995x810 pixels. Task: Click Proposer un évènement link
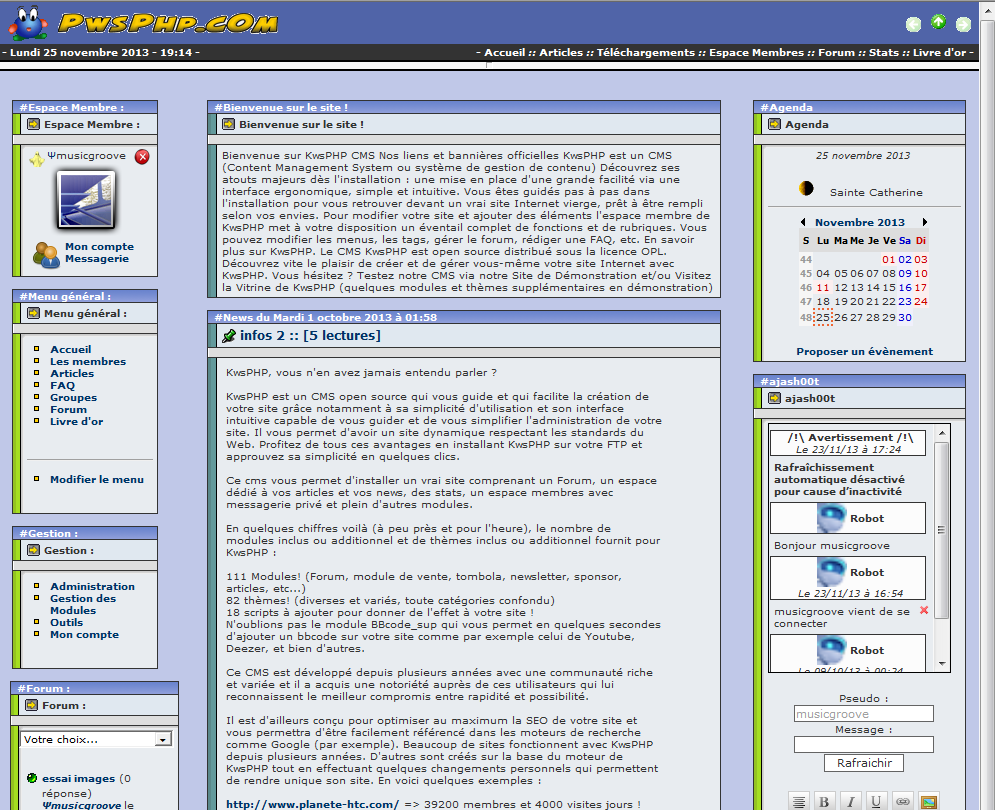coord(864,351)
